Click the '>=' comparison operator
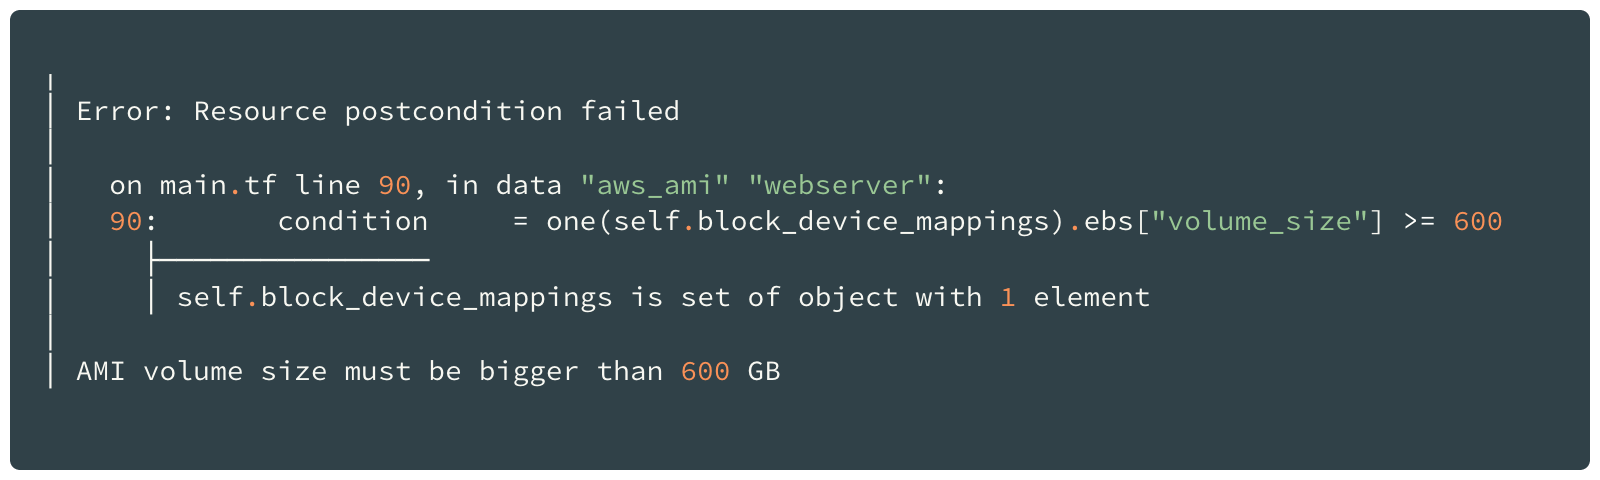 point(1419,221)
